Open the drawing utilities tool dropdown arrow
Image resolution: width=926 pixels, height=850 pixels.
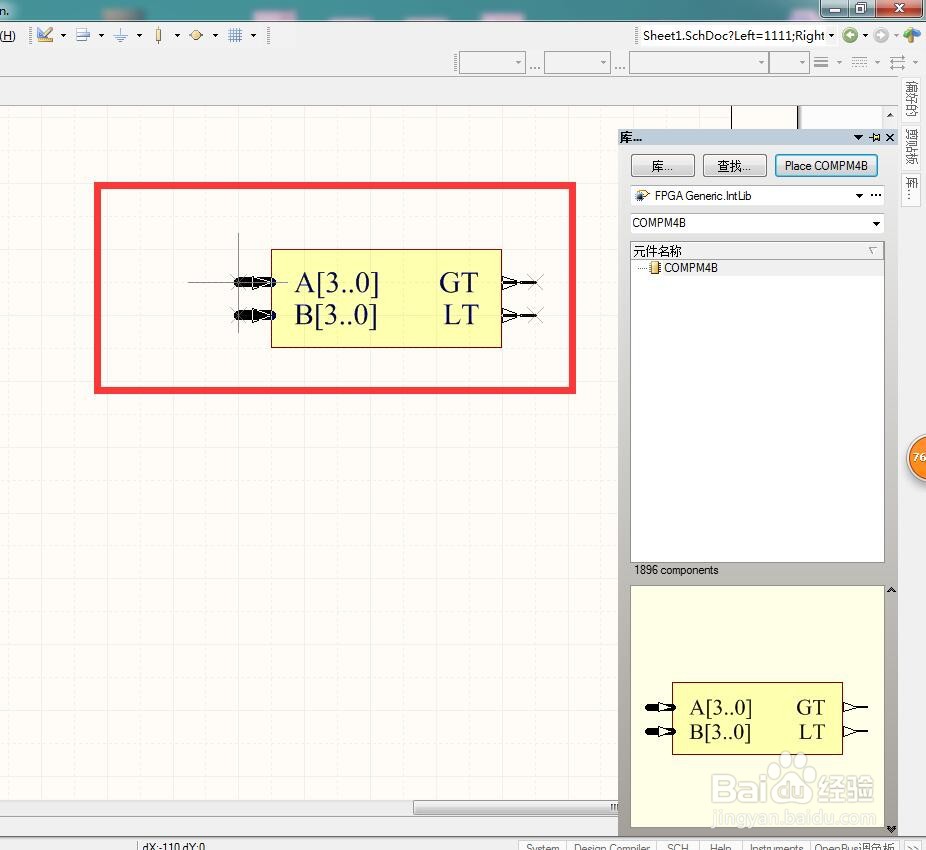(63, 35)
